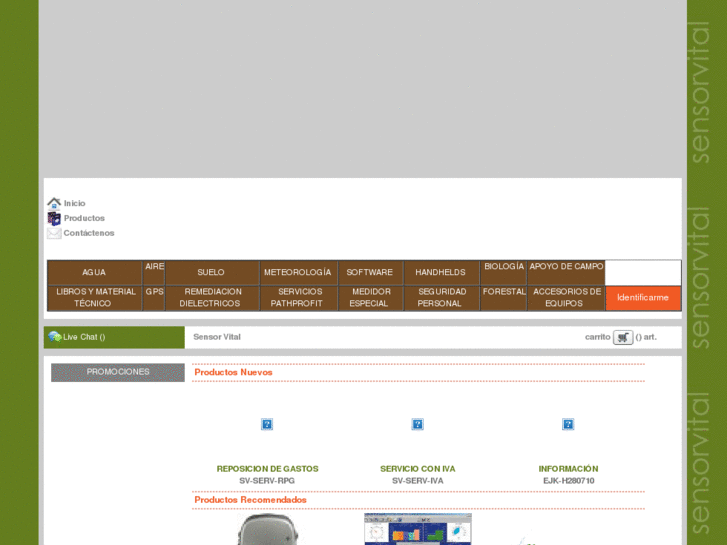The image size is (727, 545).
Task: Open LIBROS Y MATERIAL TÉCNICO category
Action: pyautogui.click(x=94, y=298)
